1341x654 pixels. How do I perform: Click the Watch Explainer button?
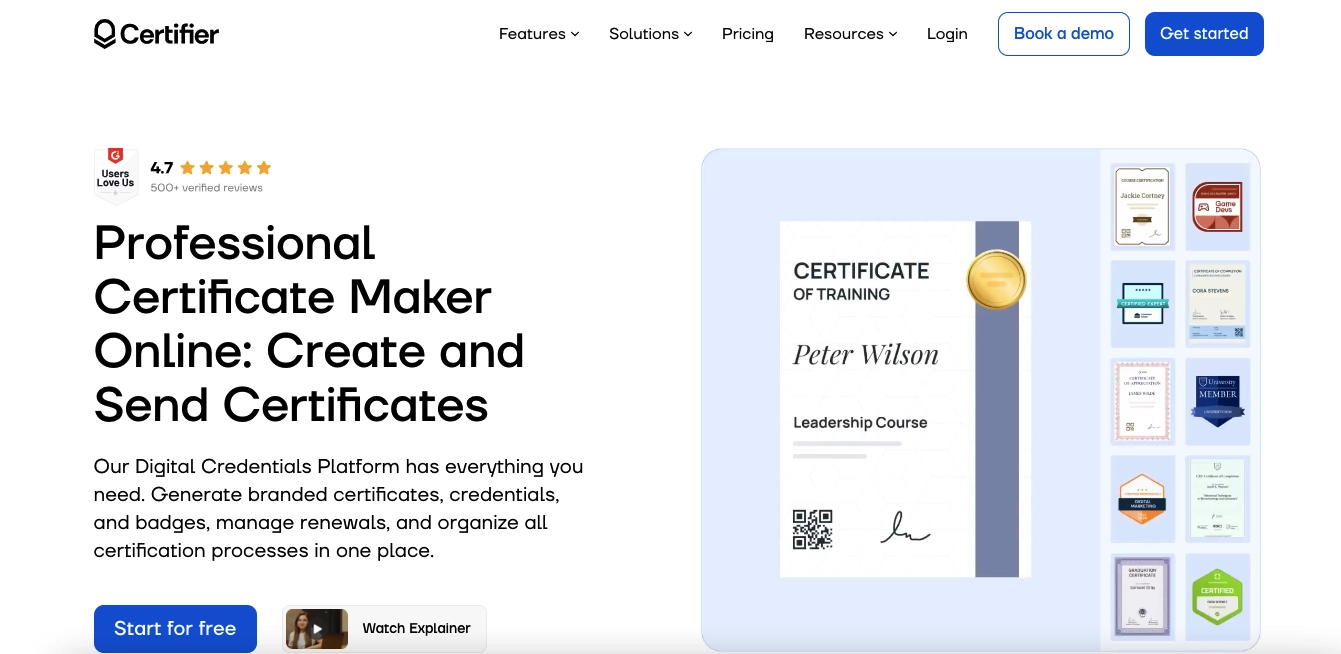(384, 629)
